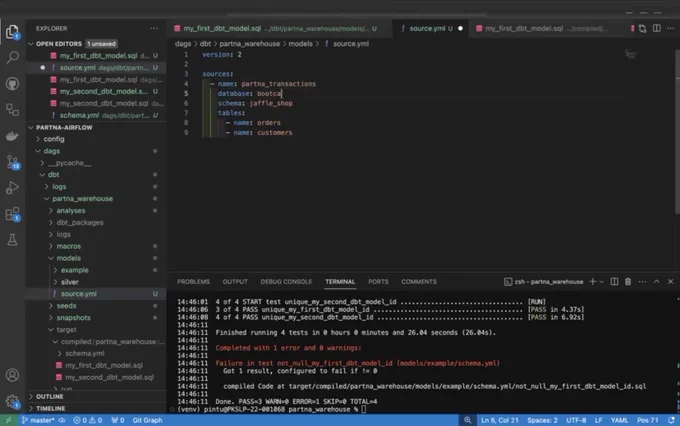Screen dimensions: 680x426
Task: Open the Debug Console panel tab
Action: click(286, 282)
